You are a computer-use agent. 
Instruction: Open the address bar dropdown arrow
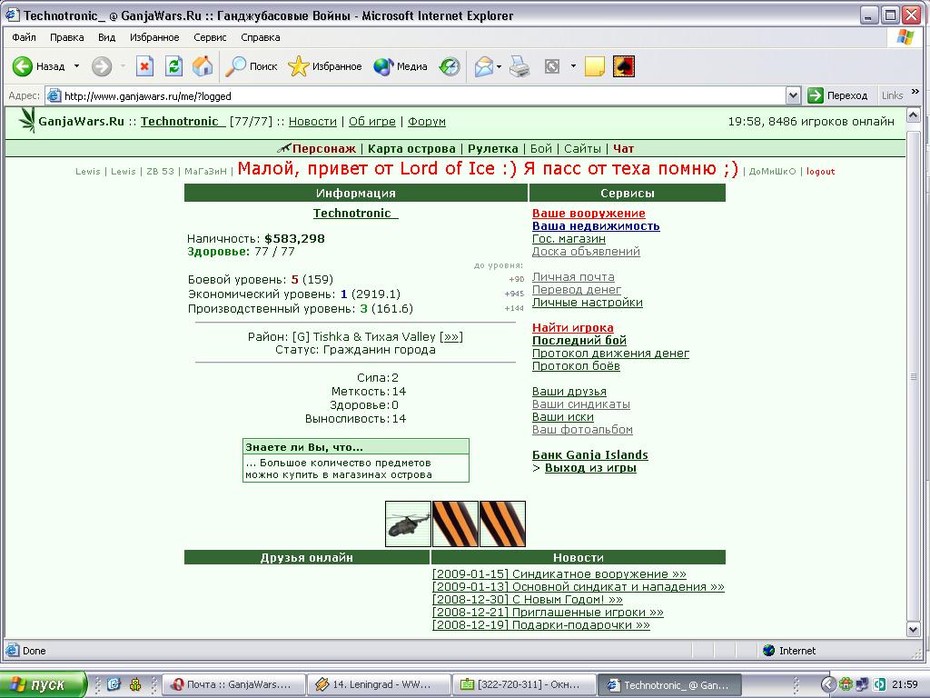pyautogui.click(x=793, y=95)
